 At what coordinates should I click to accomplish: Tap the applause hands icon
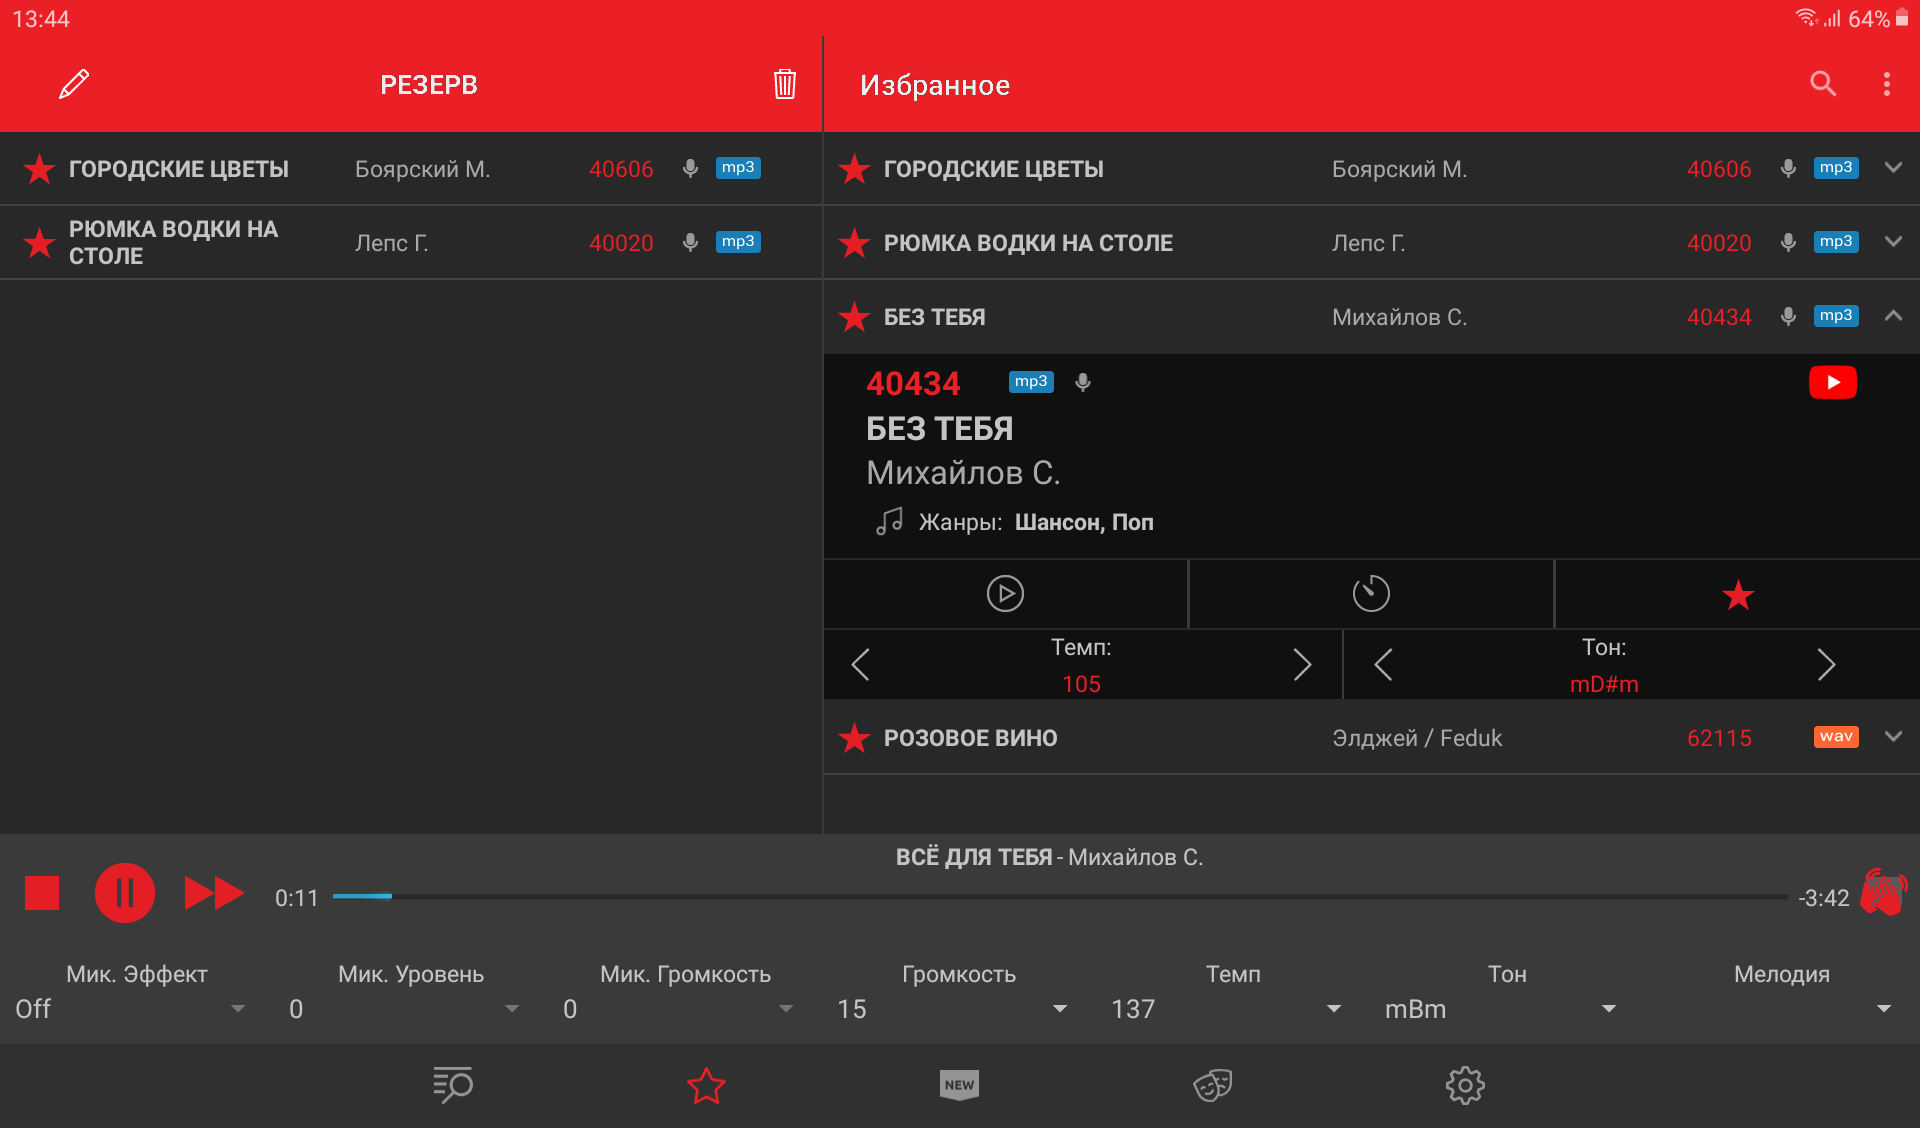1884,892
